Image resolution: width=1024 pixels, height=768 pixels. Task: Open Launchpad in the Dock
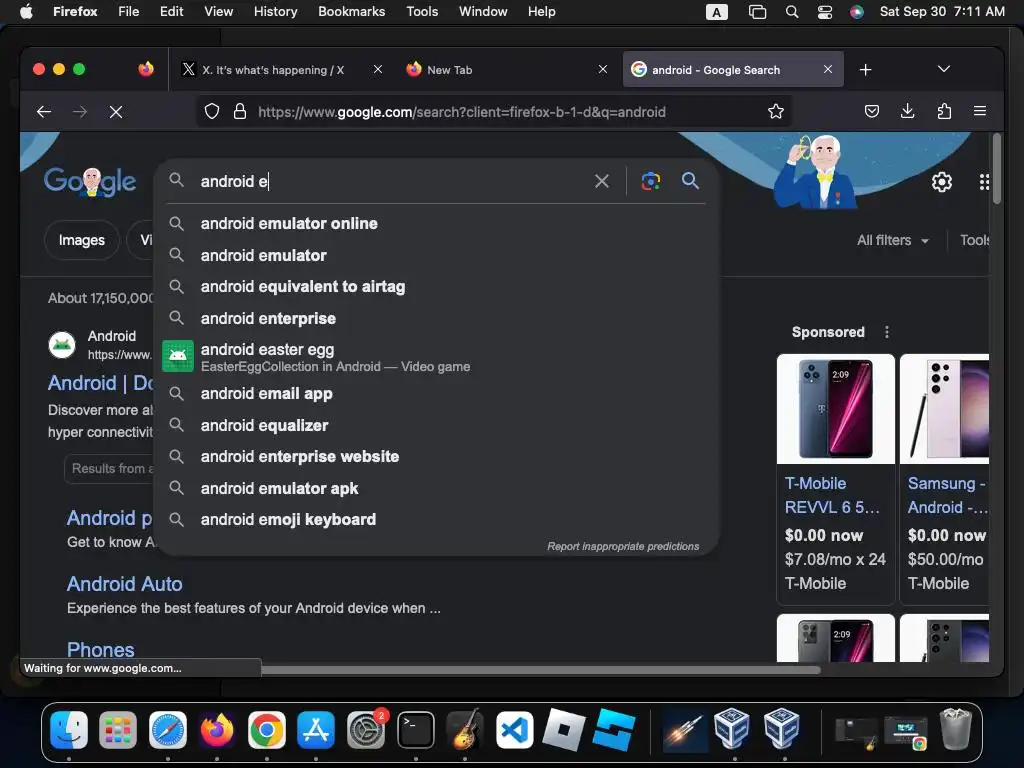pyautogui.click(x=118, y=729)
